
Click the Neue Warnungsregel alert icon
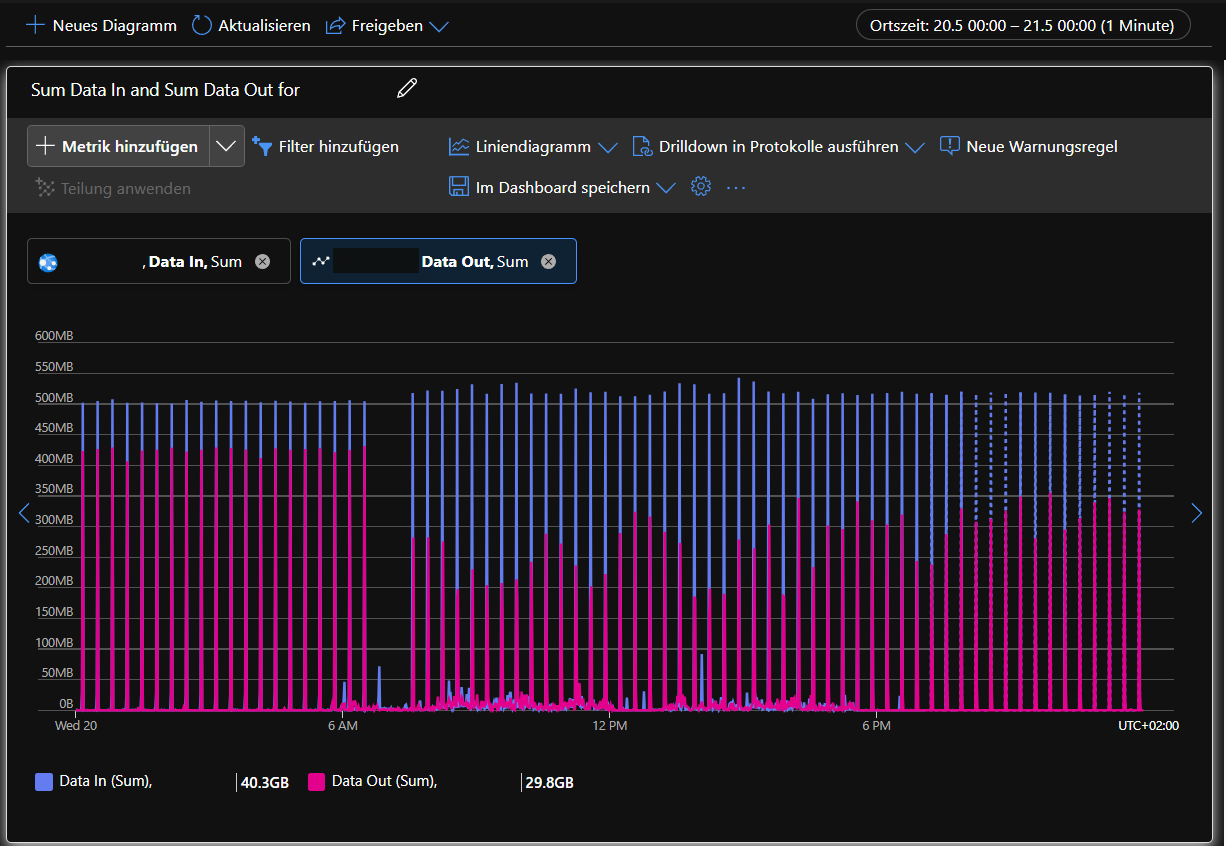coord(950,146)
